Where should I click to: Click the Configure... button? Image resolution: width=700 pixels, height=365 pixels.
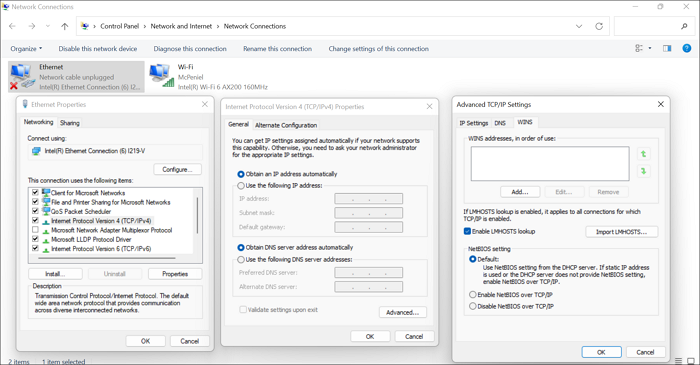click(x=178, y=170)
